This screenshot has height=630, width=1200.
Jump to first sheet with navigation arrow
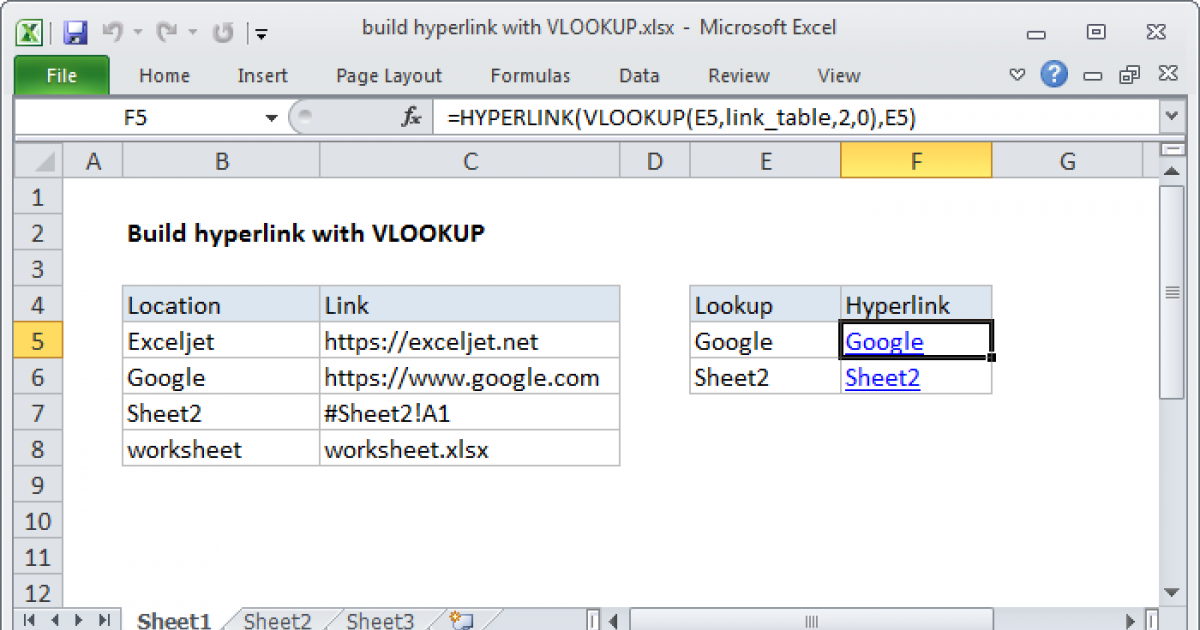27,620
